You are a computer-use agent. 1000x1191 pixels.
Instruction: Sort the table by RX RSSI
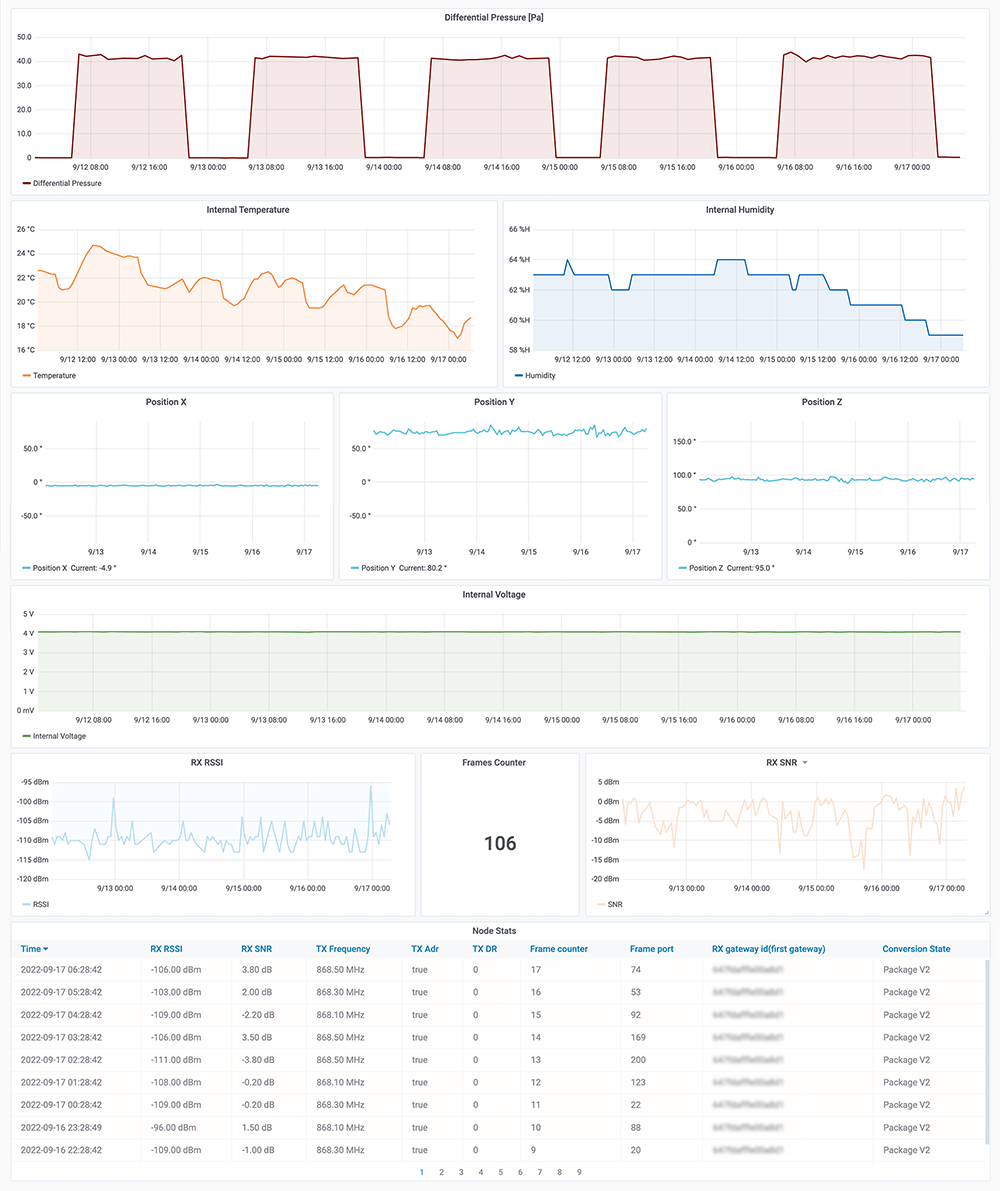pyautogui.click(x=164, y=948)
